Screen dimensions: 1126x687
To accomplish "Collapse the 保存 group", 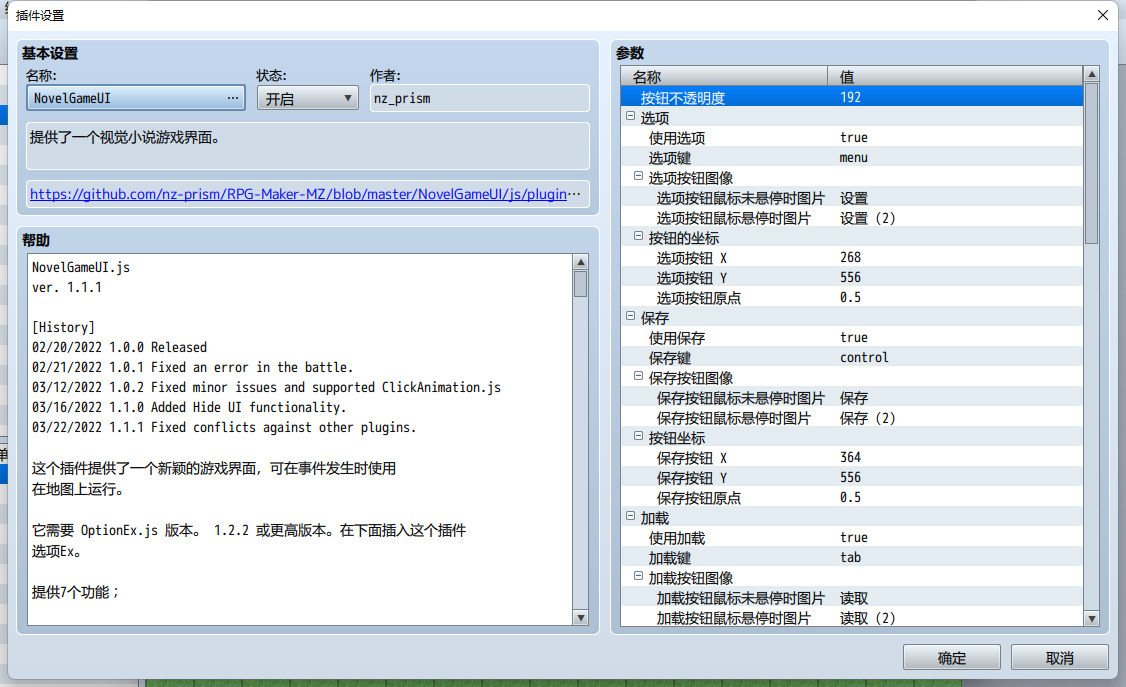I will (x=631, y=316).
